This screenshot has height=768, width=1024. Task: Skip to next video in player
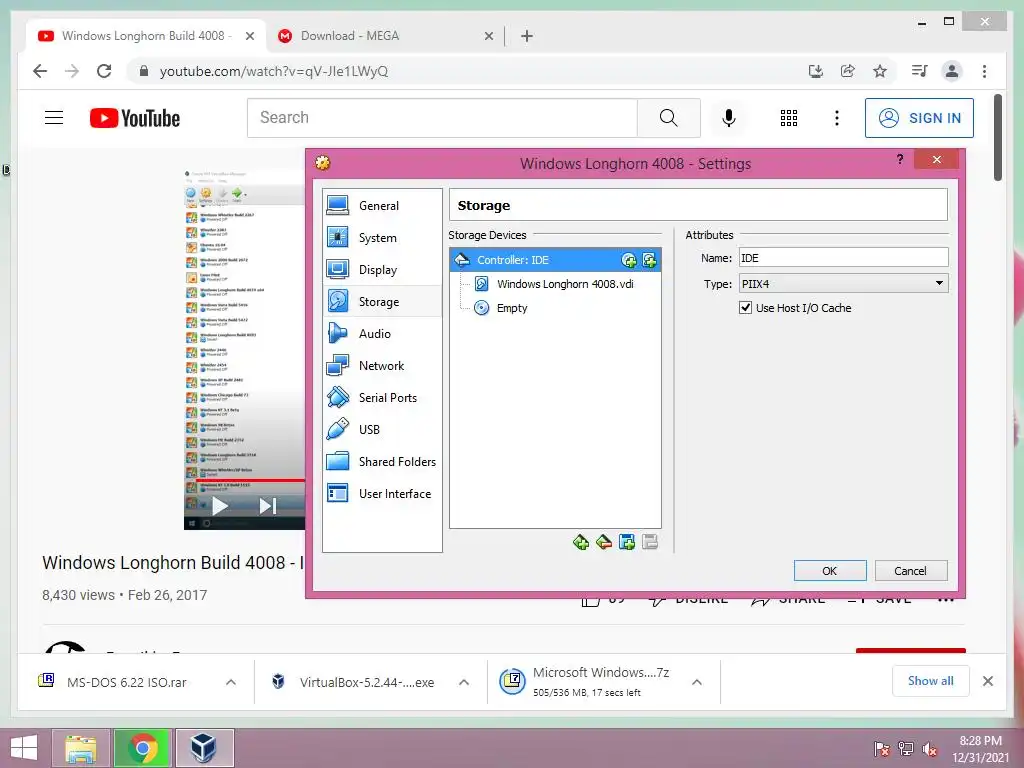[268, 505]
